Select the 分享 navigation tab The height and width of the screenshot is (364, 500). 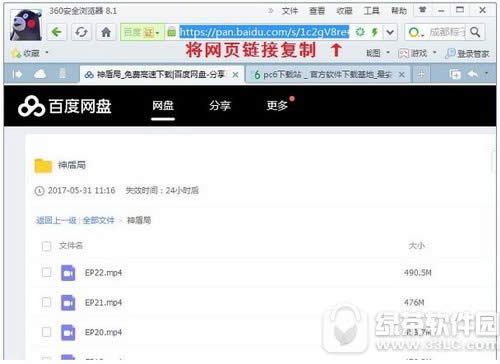click(220, 106)
